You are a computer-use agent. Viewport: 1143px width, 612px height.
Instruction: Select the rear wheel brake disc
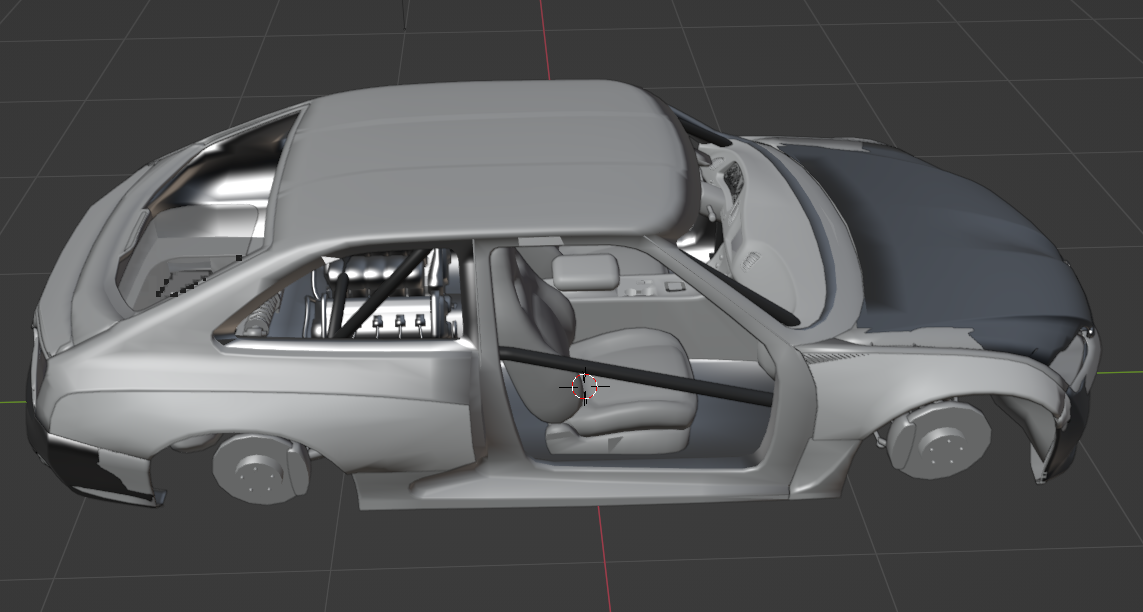261,468
